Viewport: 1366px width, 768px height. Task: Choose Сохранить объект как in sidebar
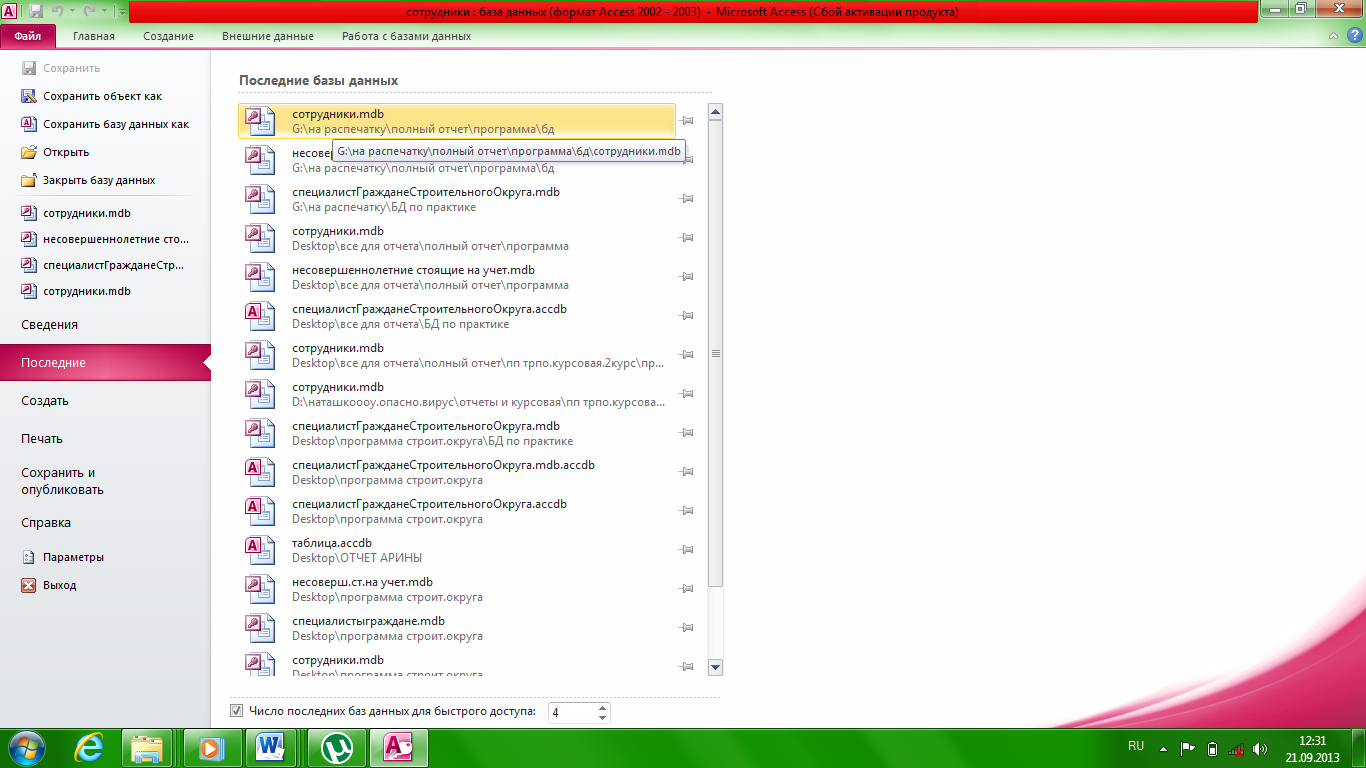tap(102, 97)
